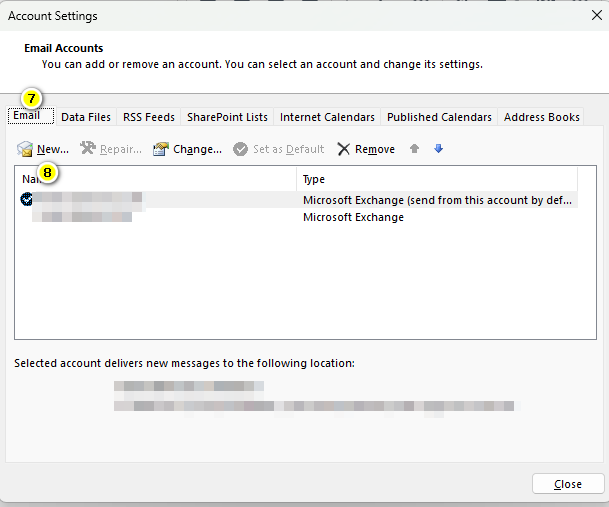
Task: Switch to the Email tab
Action: [x=26, y=116]
